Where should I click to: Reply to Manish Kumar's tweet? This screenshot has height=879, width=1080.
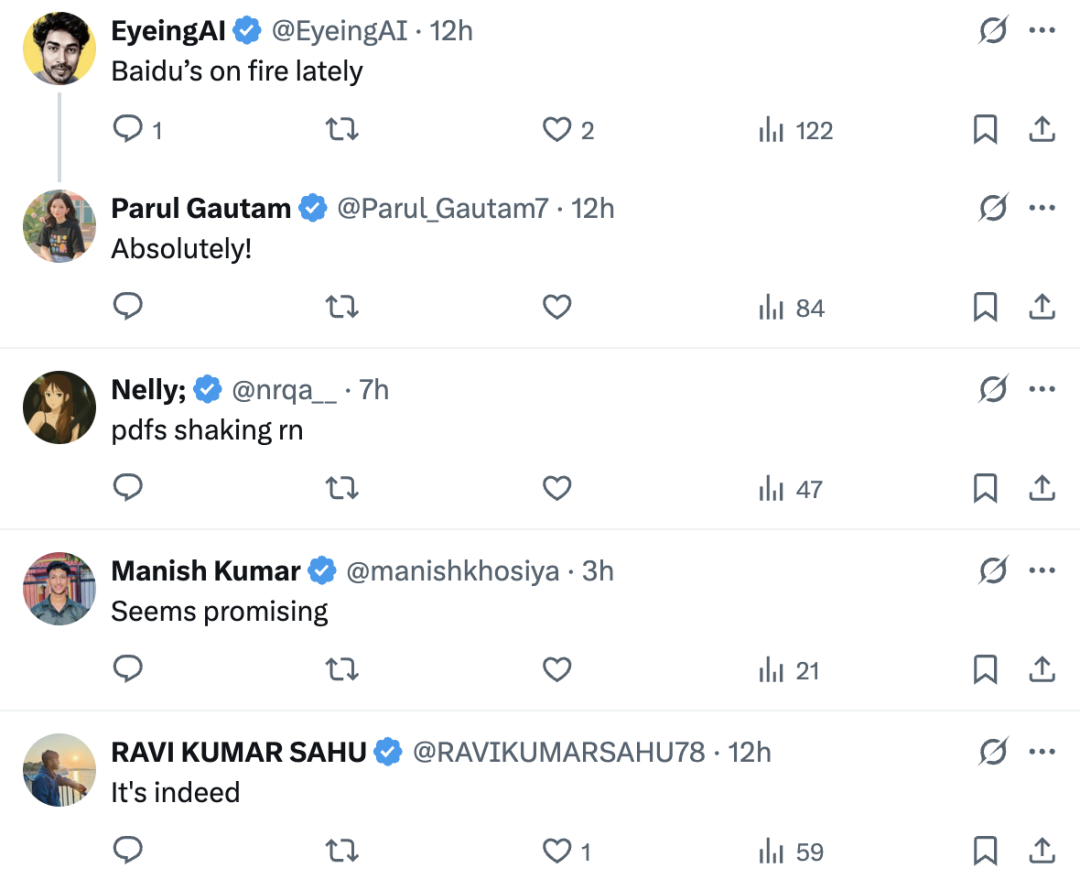coord(128,669)
